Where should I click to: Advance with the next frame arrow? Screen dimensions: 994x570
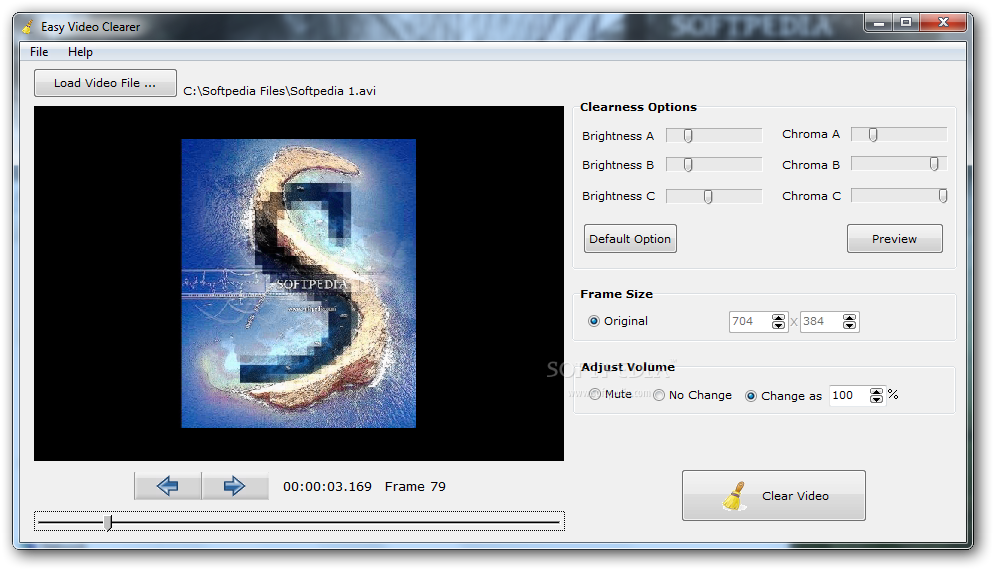point(235,486)
